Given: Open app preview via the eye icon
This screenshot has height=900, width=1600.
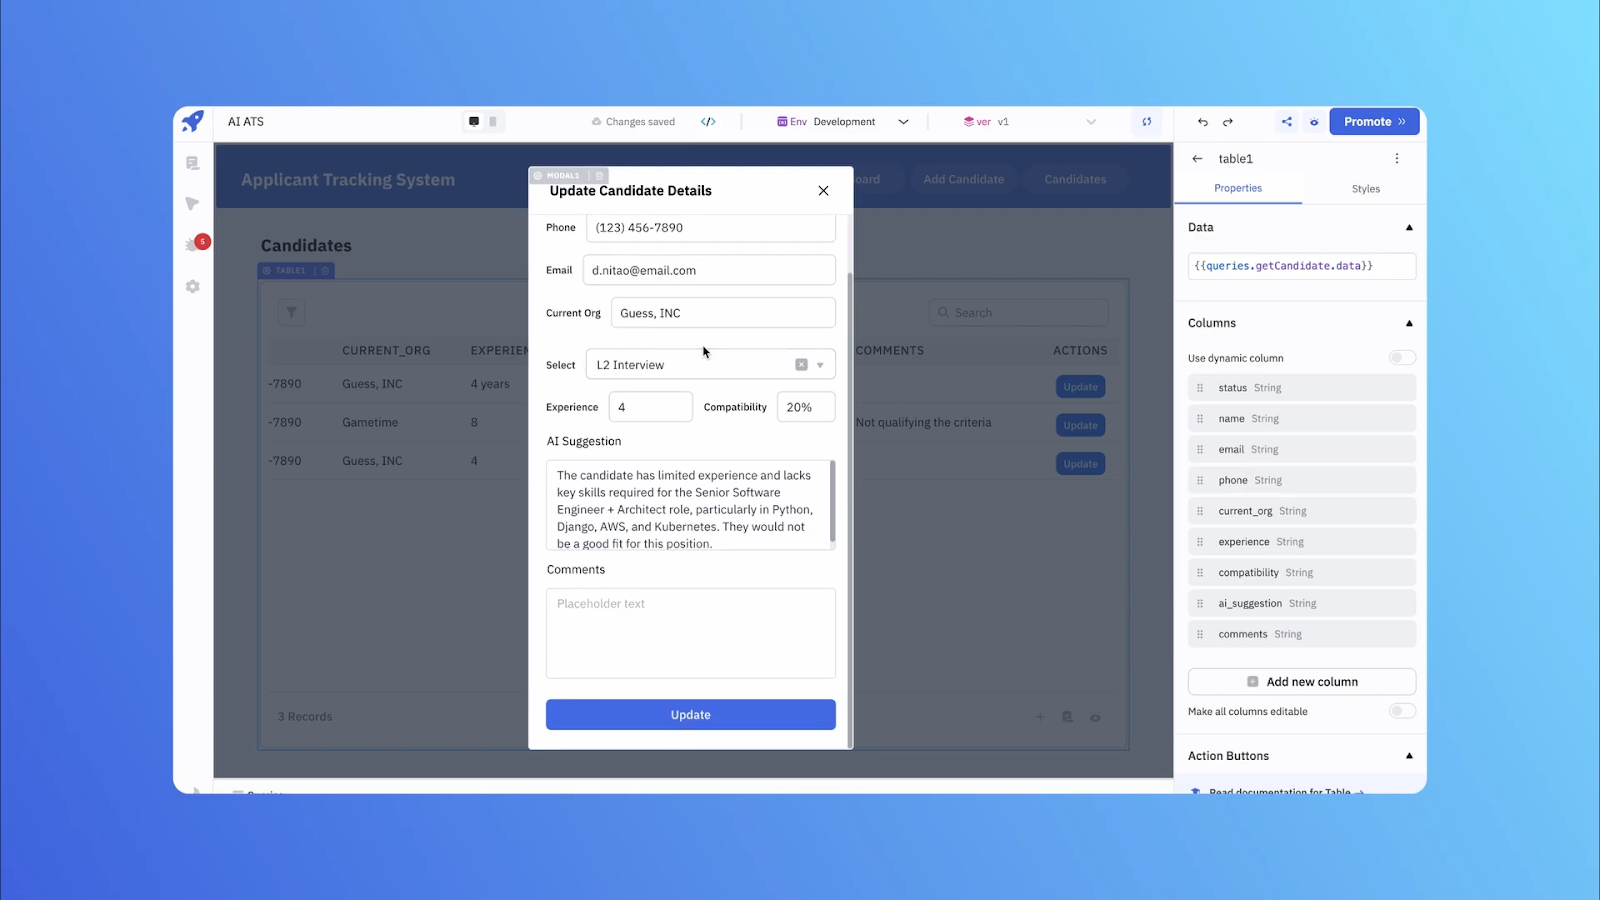Looking at the screenshot, I should [x=1314, y=122].
